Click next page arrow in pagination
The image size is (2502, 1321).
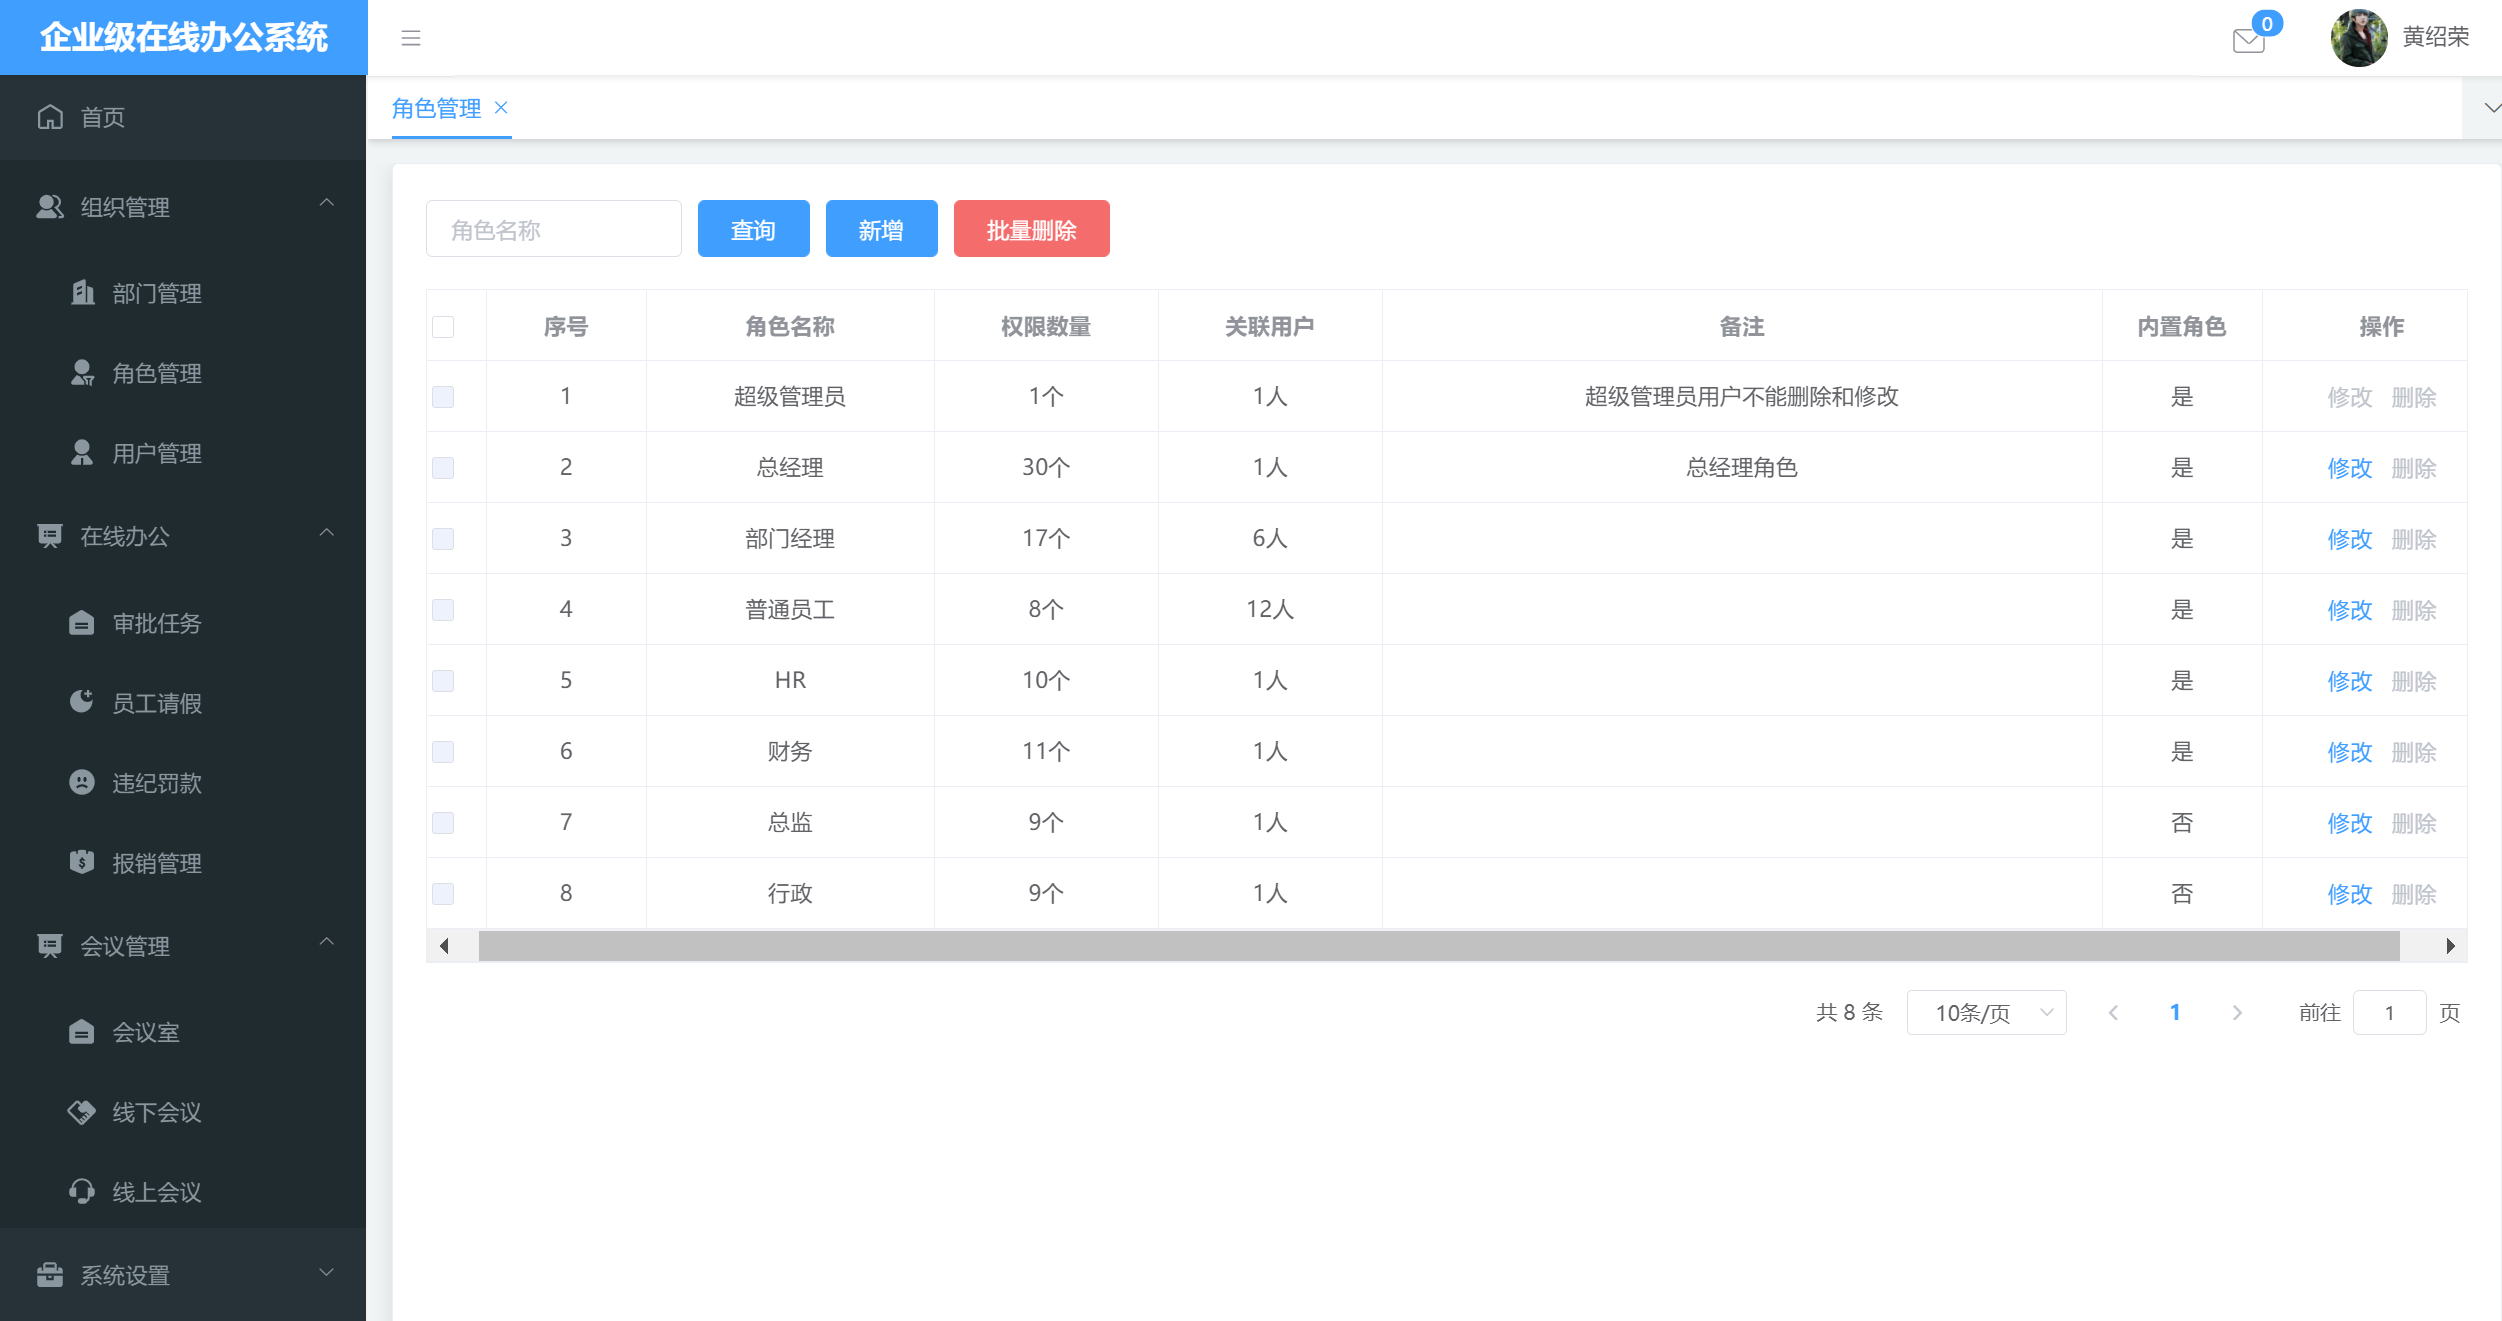[2237, 1011]
